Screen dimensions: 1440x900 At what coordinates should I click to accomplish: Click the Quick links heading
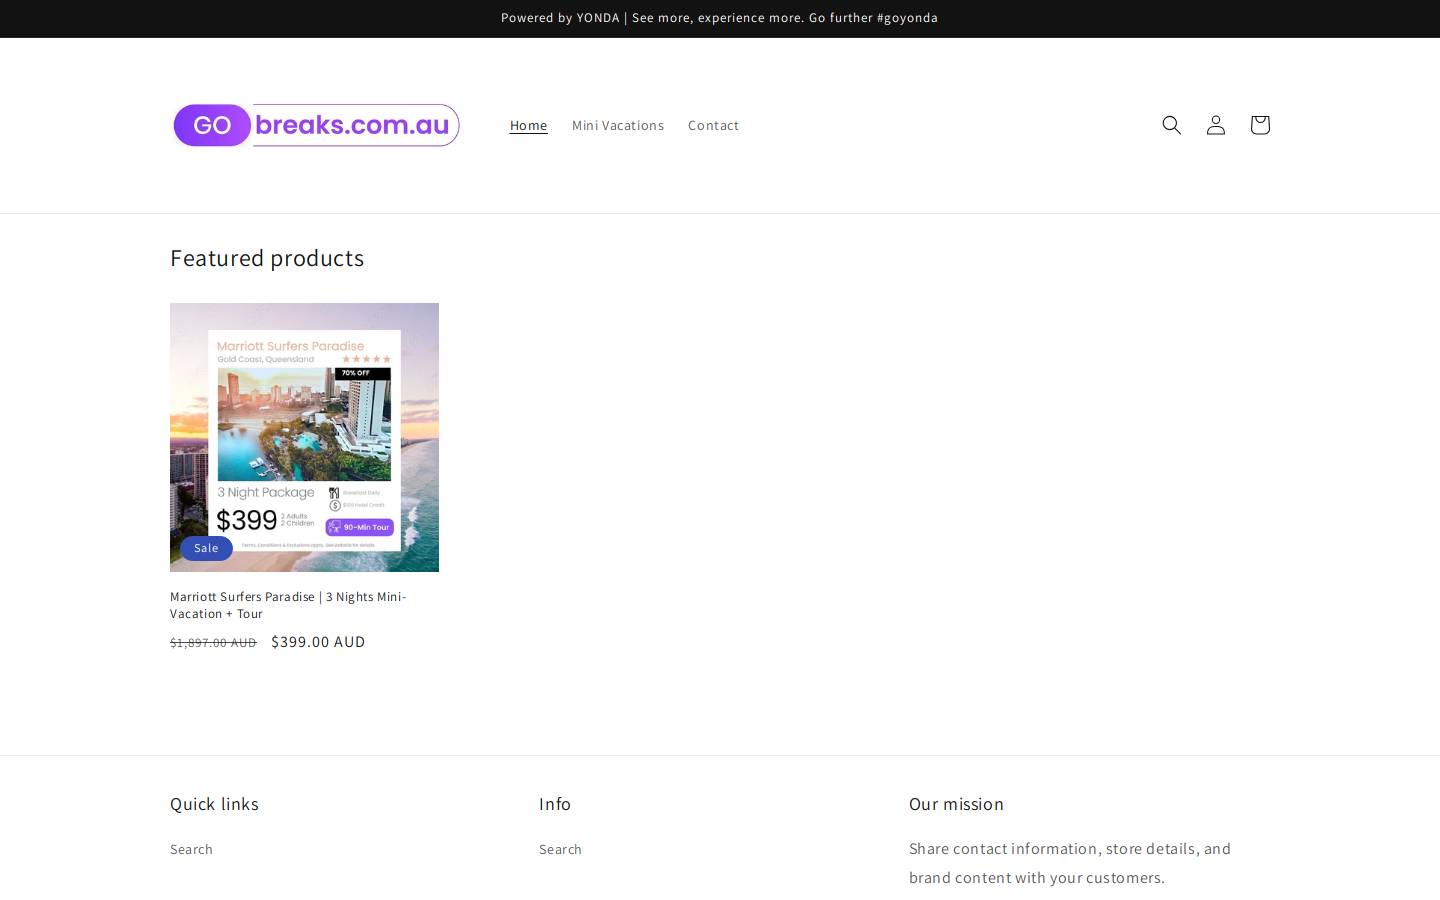214,804
